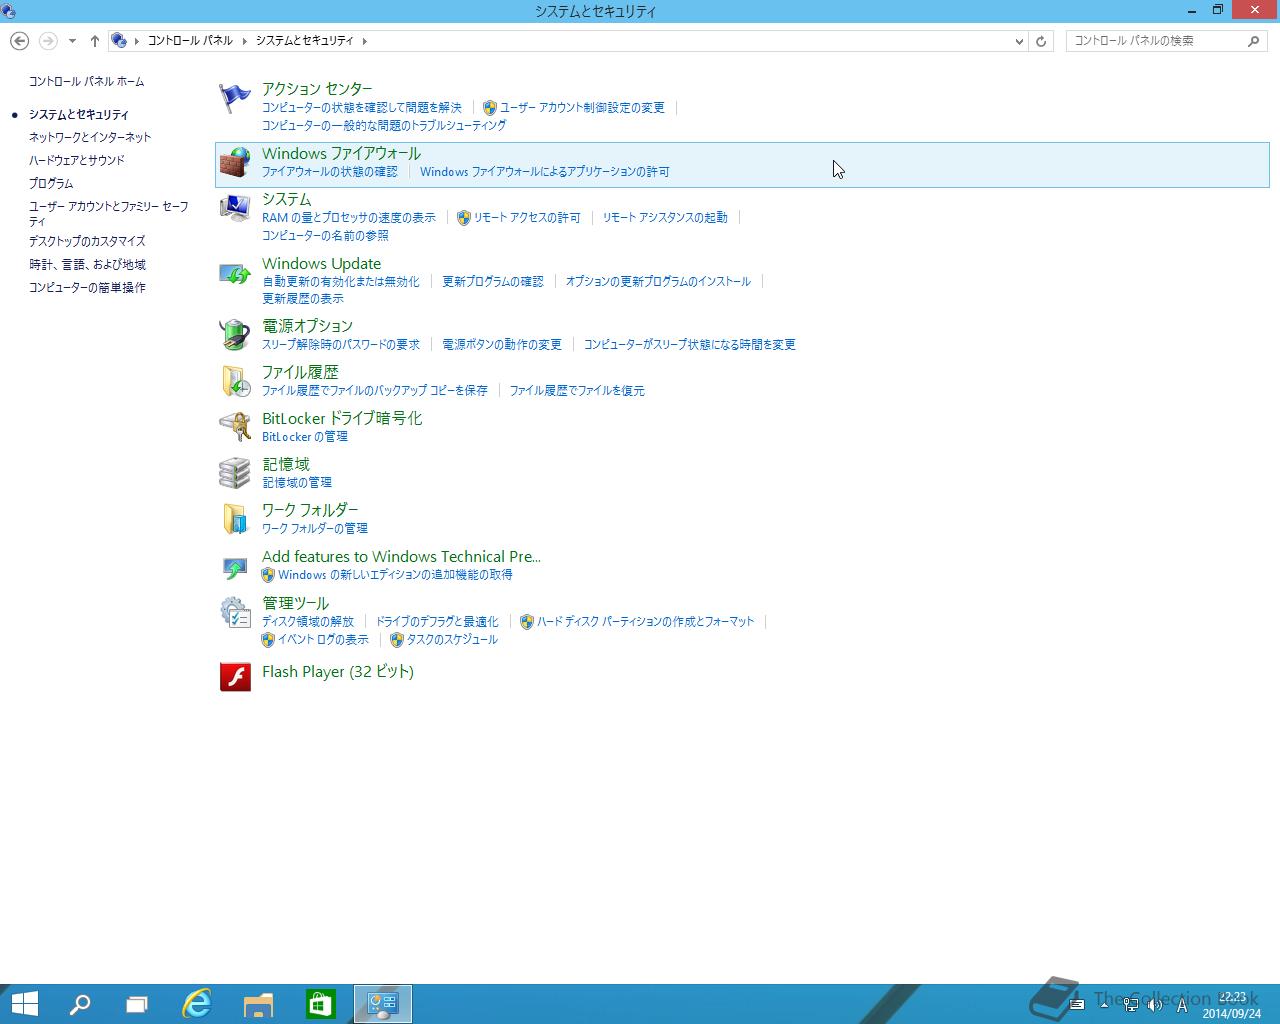Click リモート アクセスの許可 link

(527, 217)
